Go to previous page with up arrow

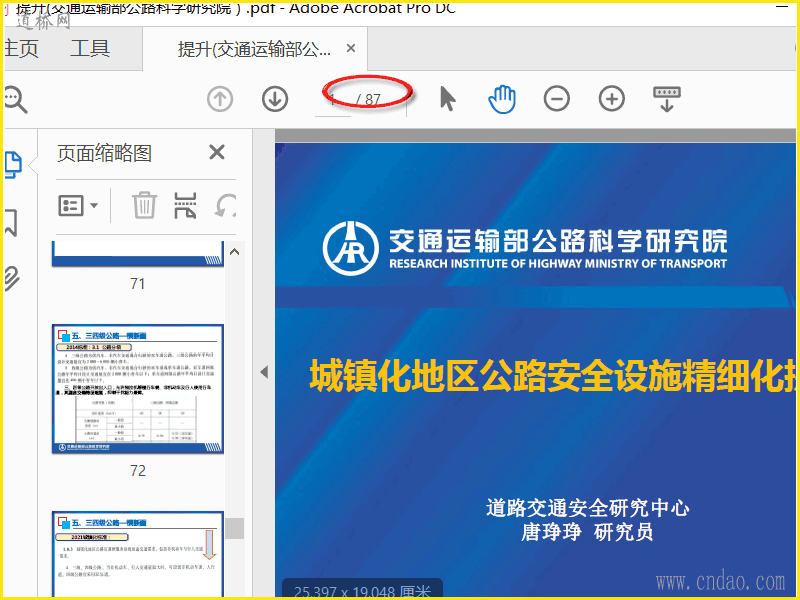tap(220, 99)
